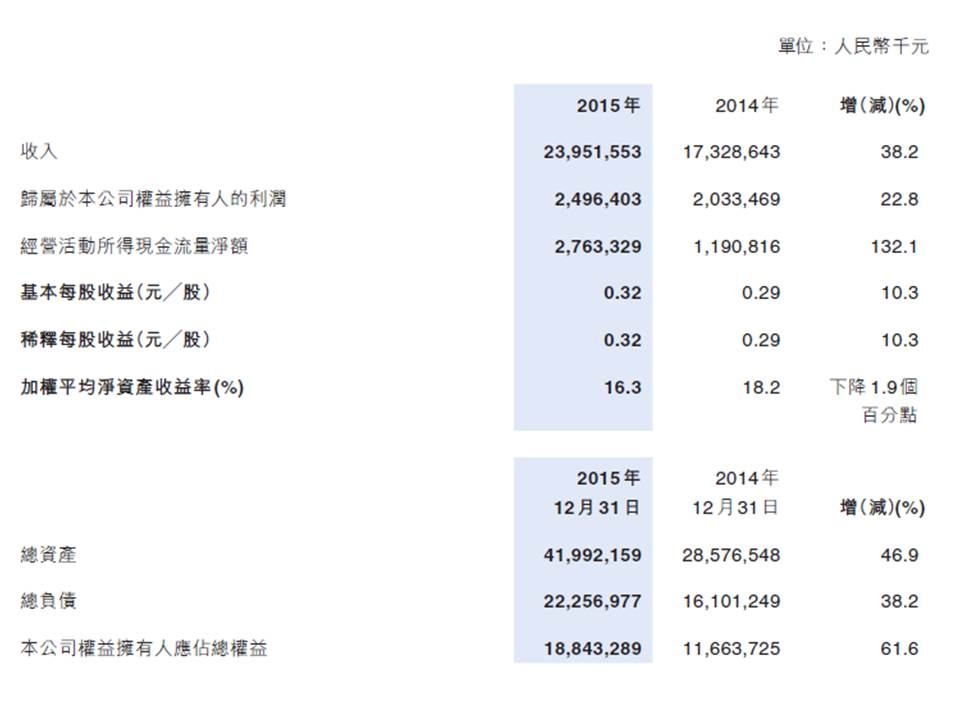Select profit value 2,496,403

coord(598,199)
